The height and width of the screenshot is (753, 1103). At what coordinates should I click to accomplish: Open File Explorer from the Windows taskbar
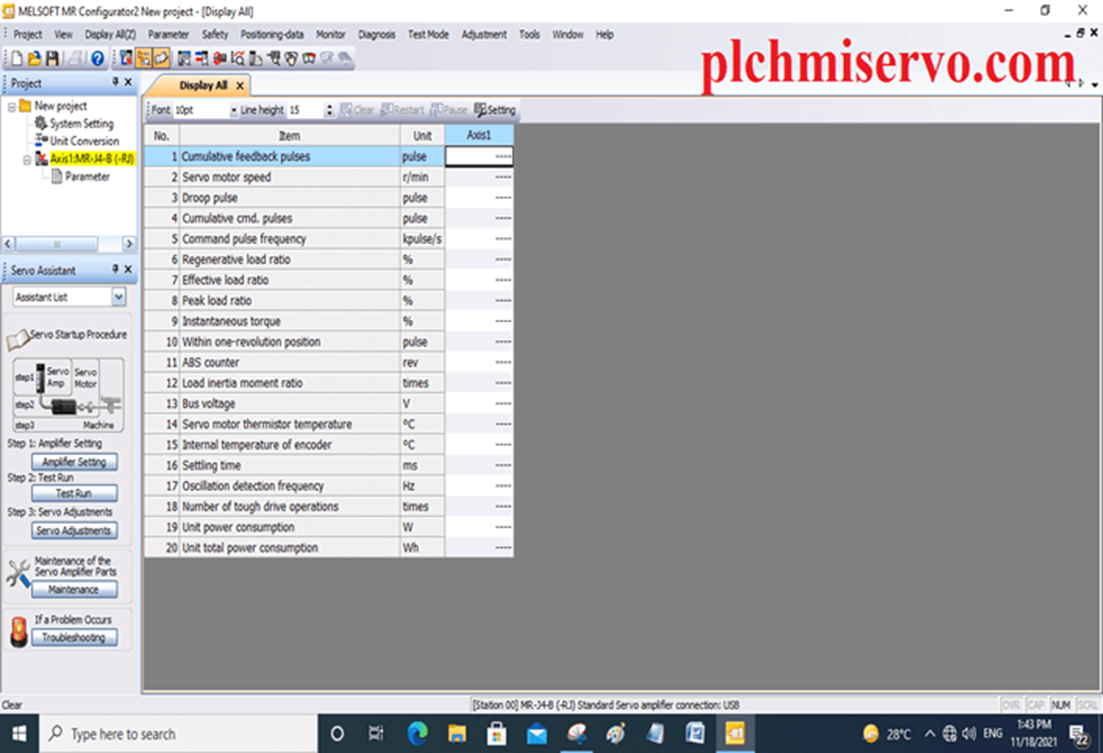457,733
